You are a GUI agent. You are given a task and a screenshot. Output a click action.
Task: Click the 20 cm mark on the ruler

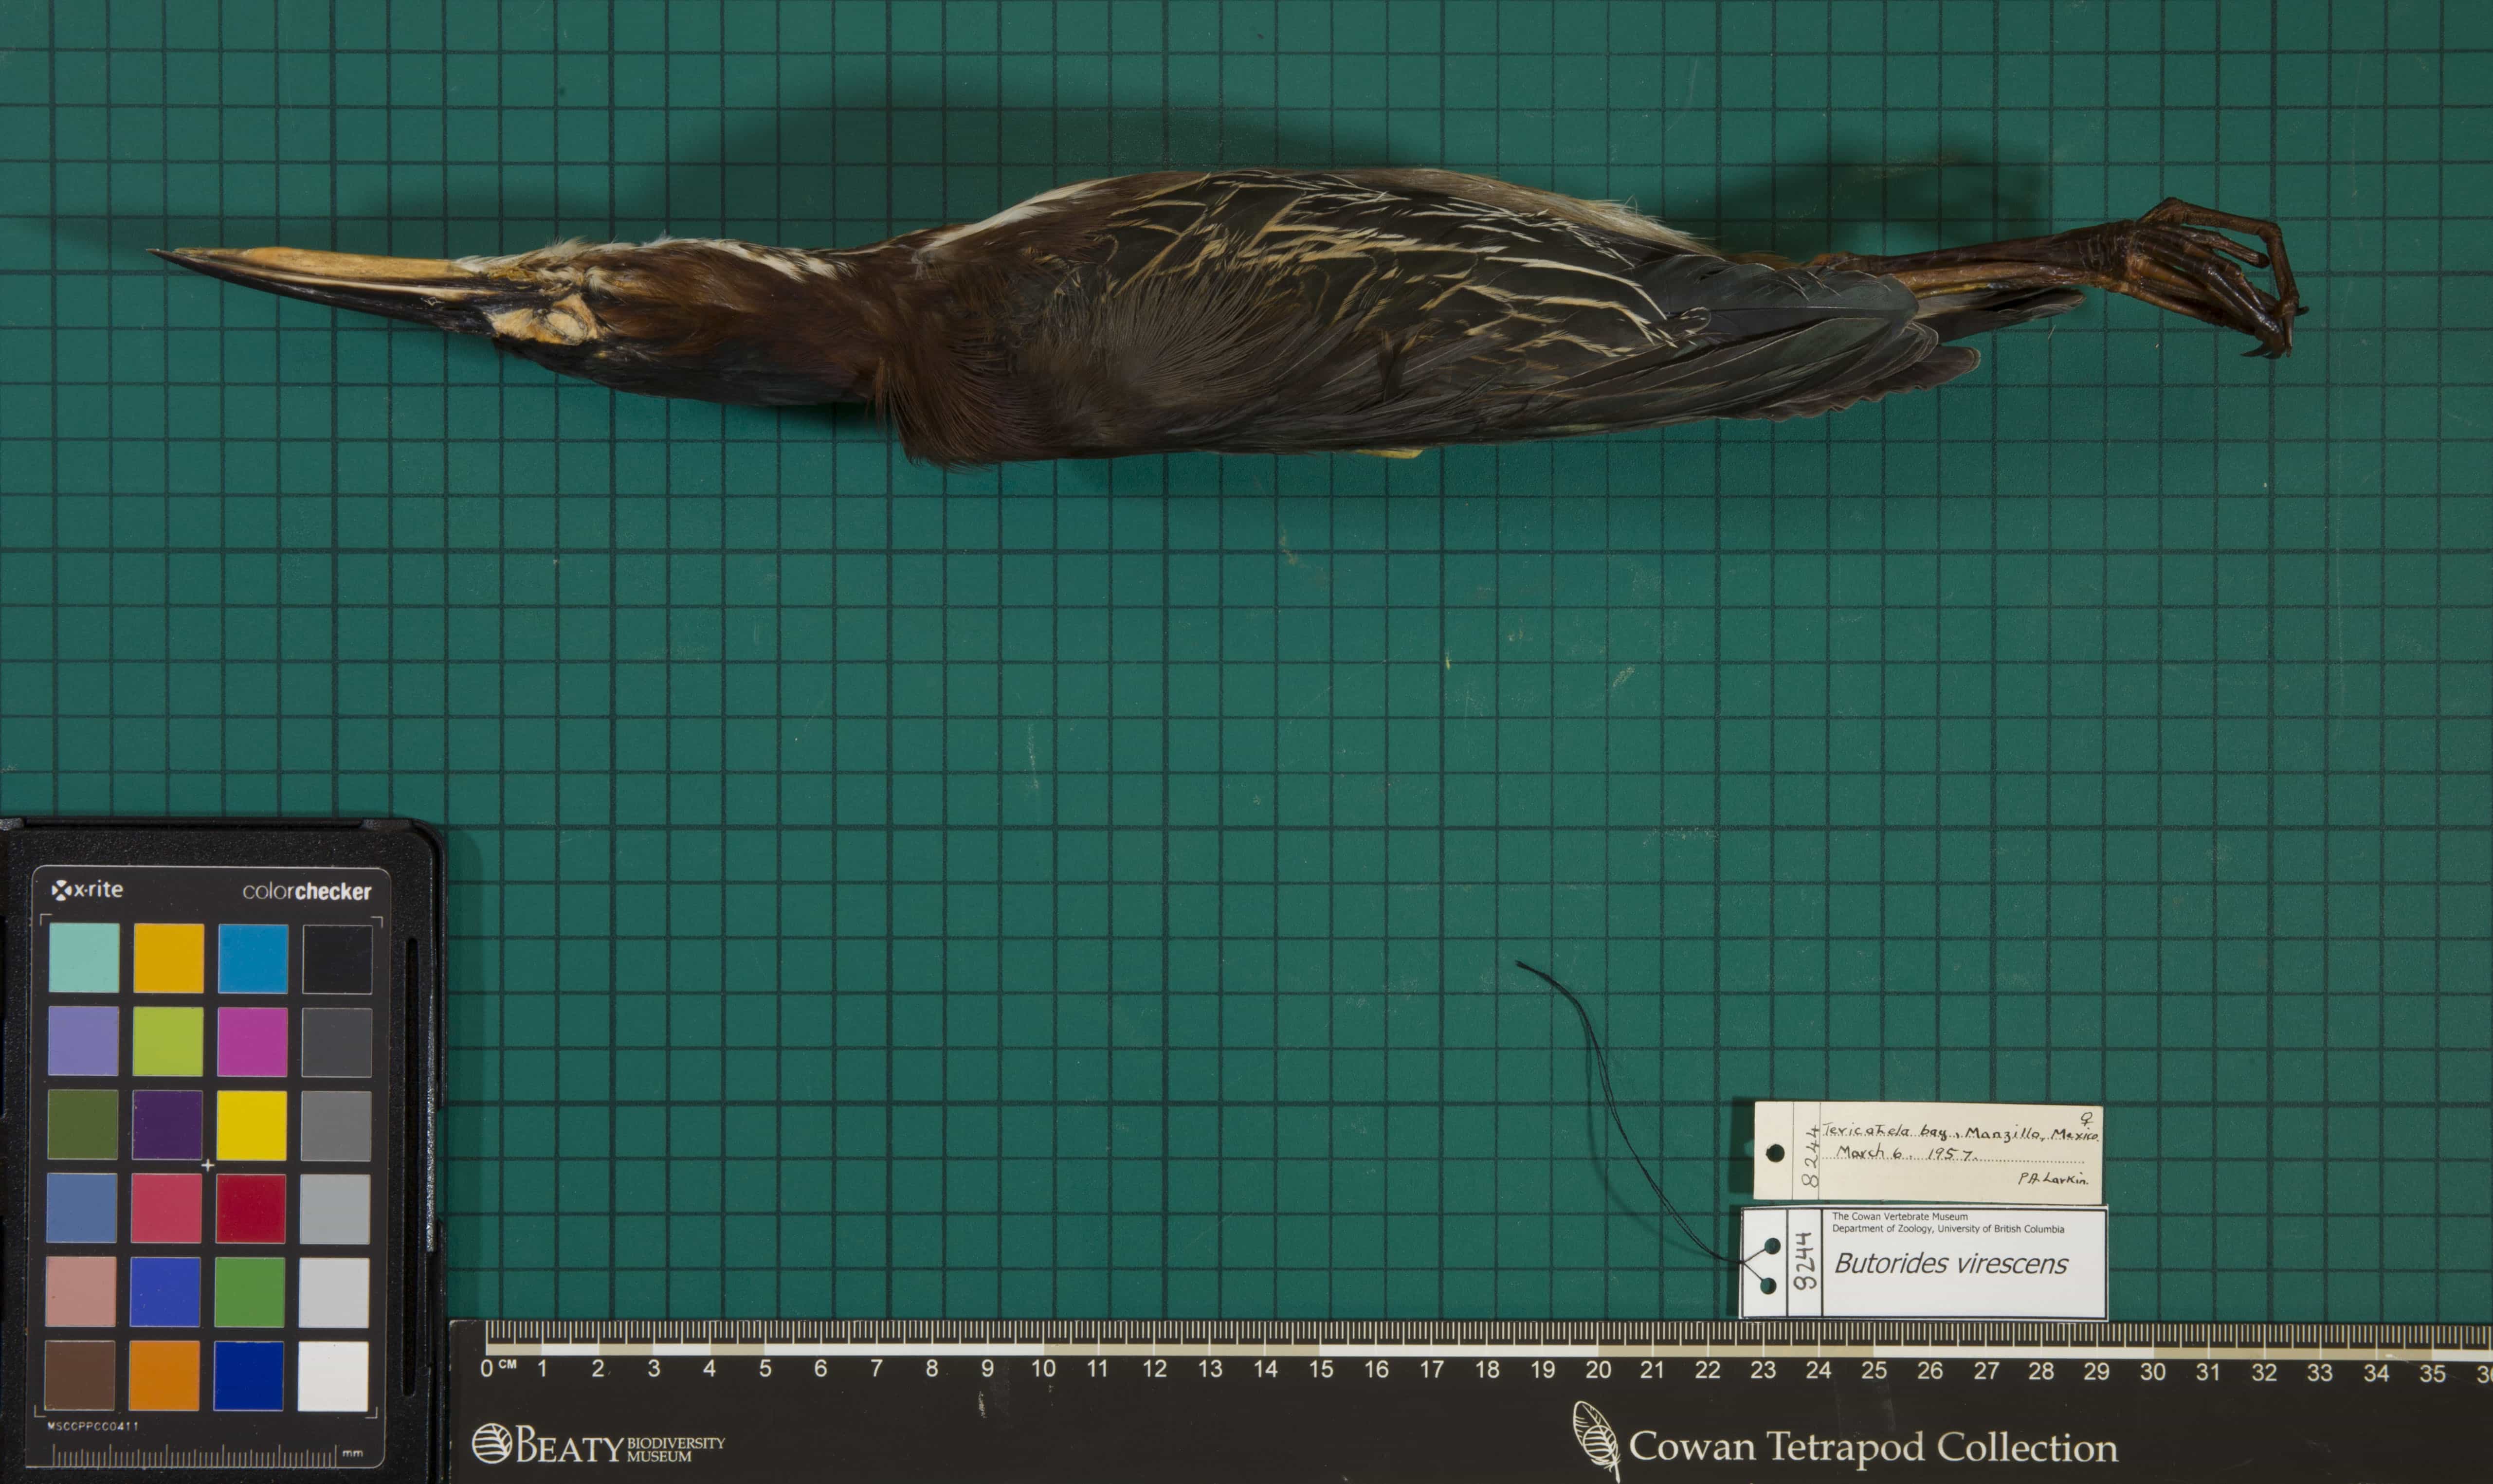[1597, 1370]
